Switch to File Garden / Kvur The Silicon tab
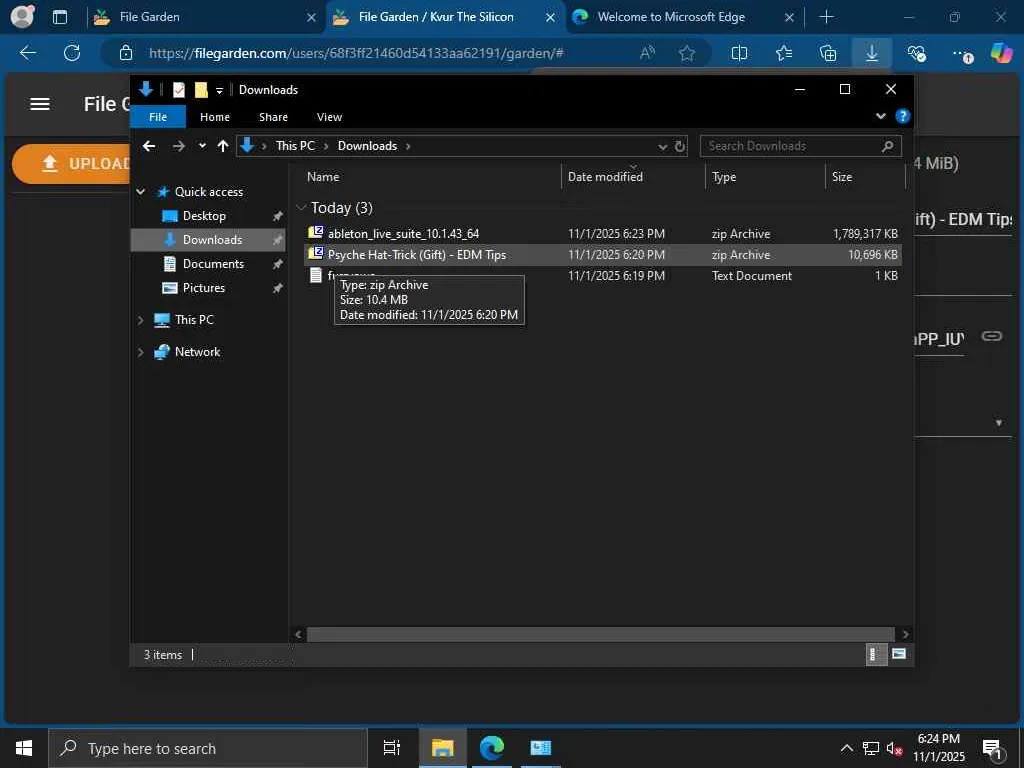Image resolution: width=1024 pixels, height=768 pixels. click(x=445, y=17)
